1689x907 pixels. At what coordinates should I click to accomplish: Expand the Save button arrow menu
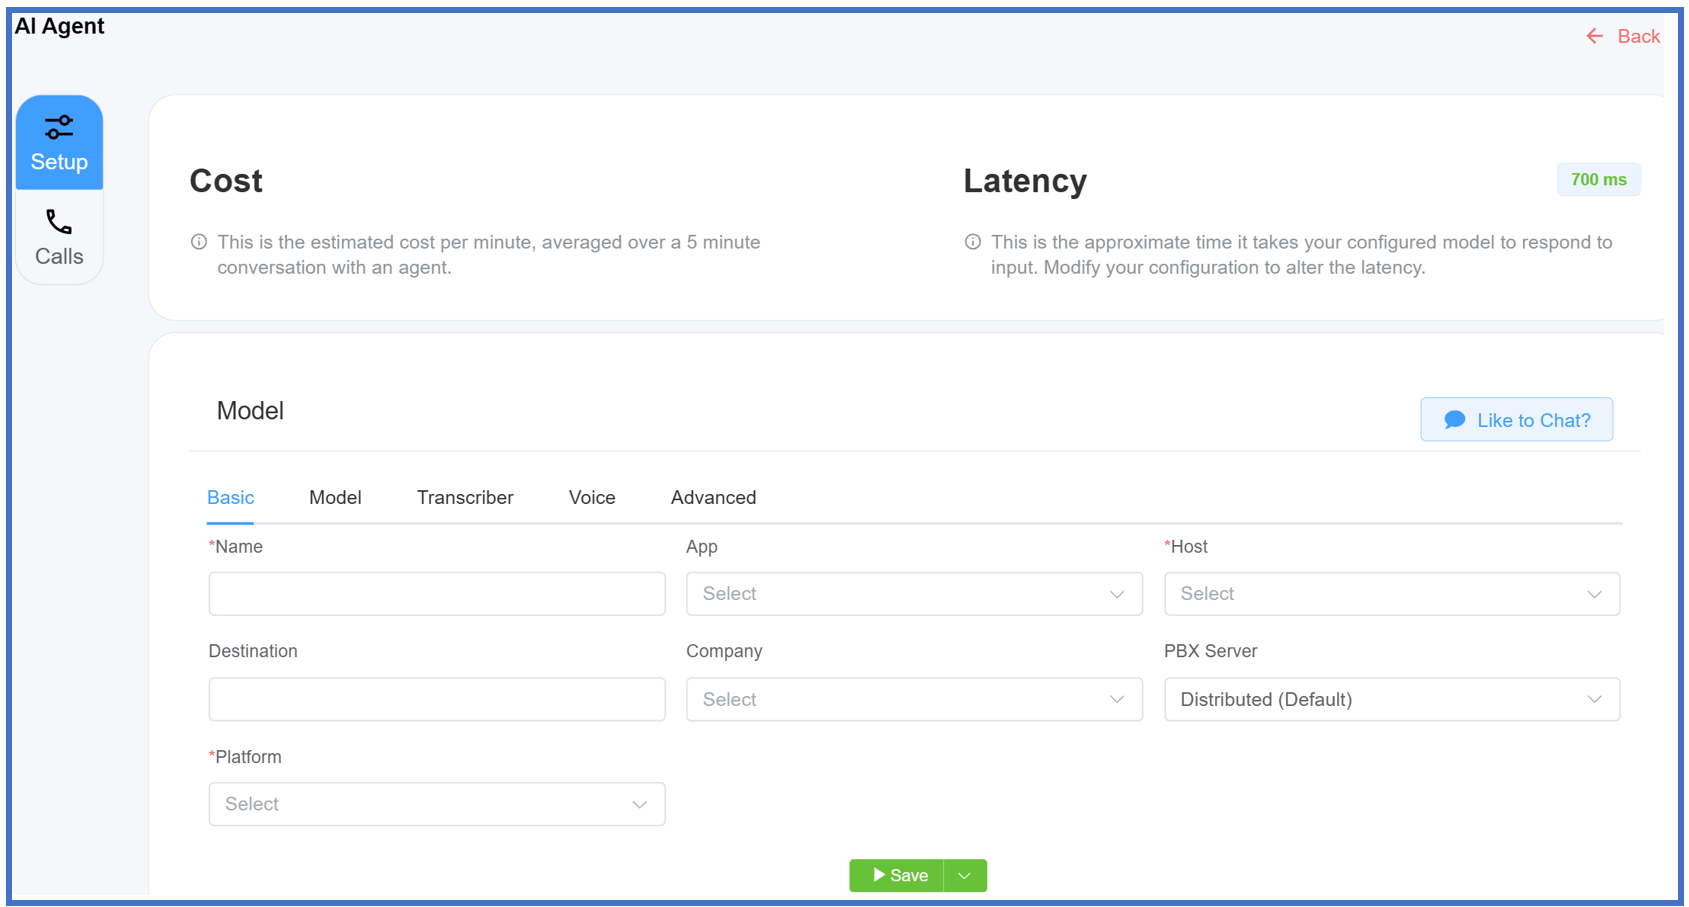pos(965,876)
